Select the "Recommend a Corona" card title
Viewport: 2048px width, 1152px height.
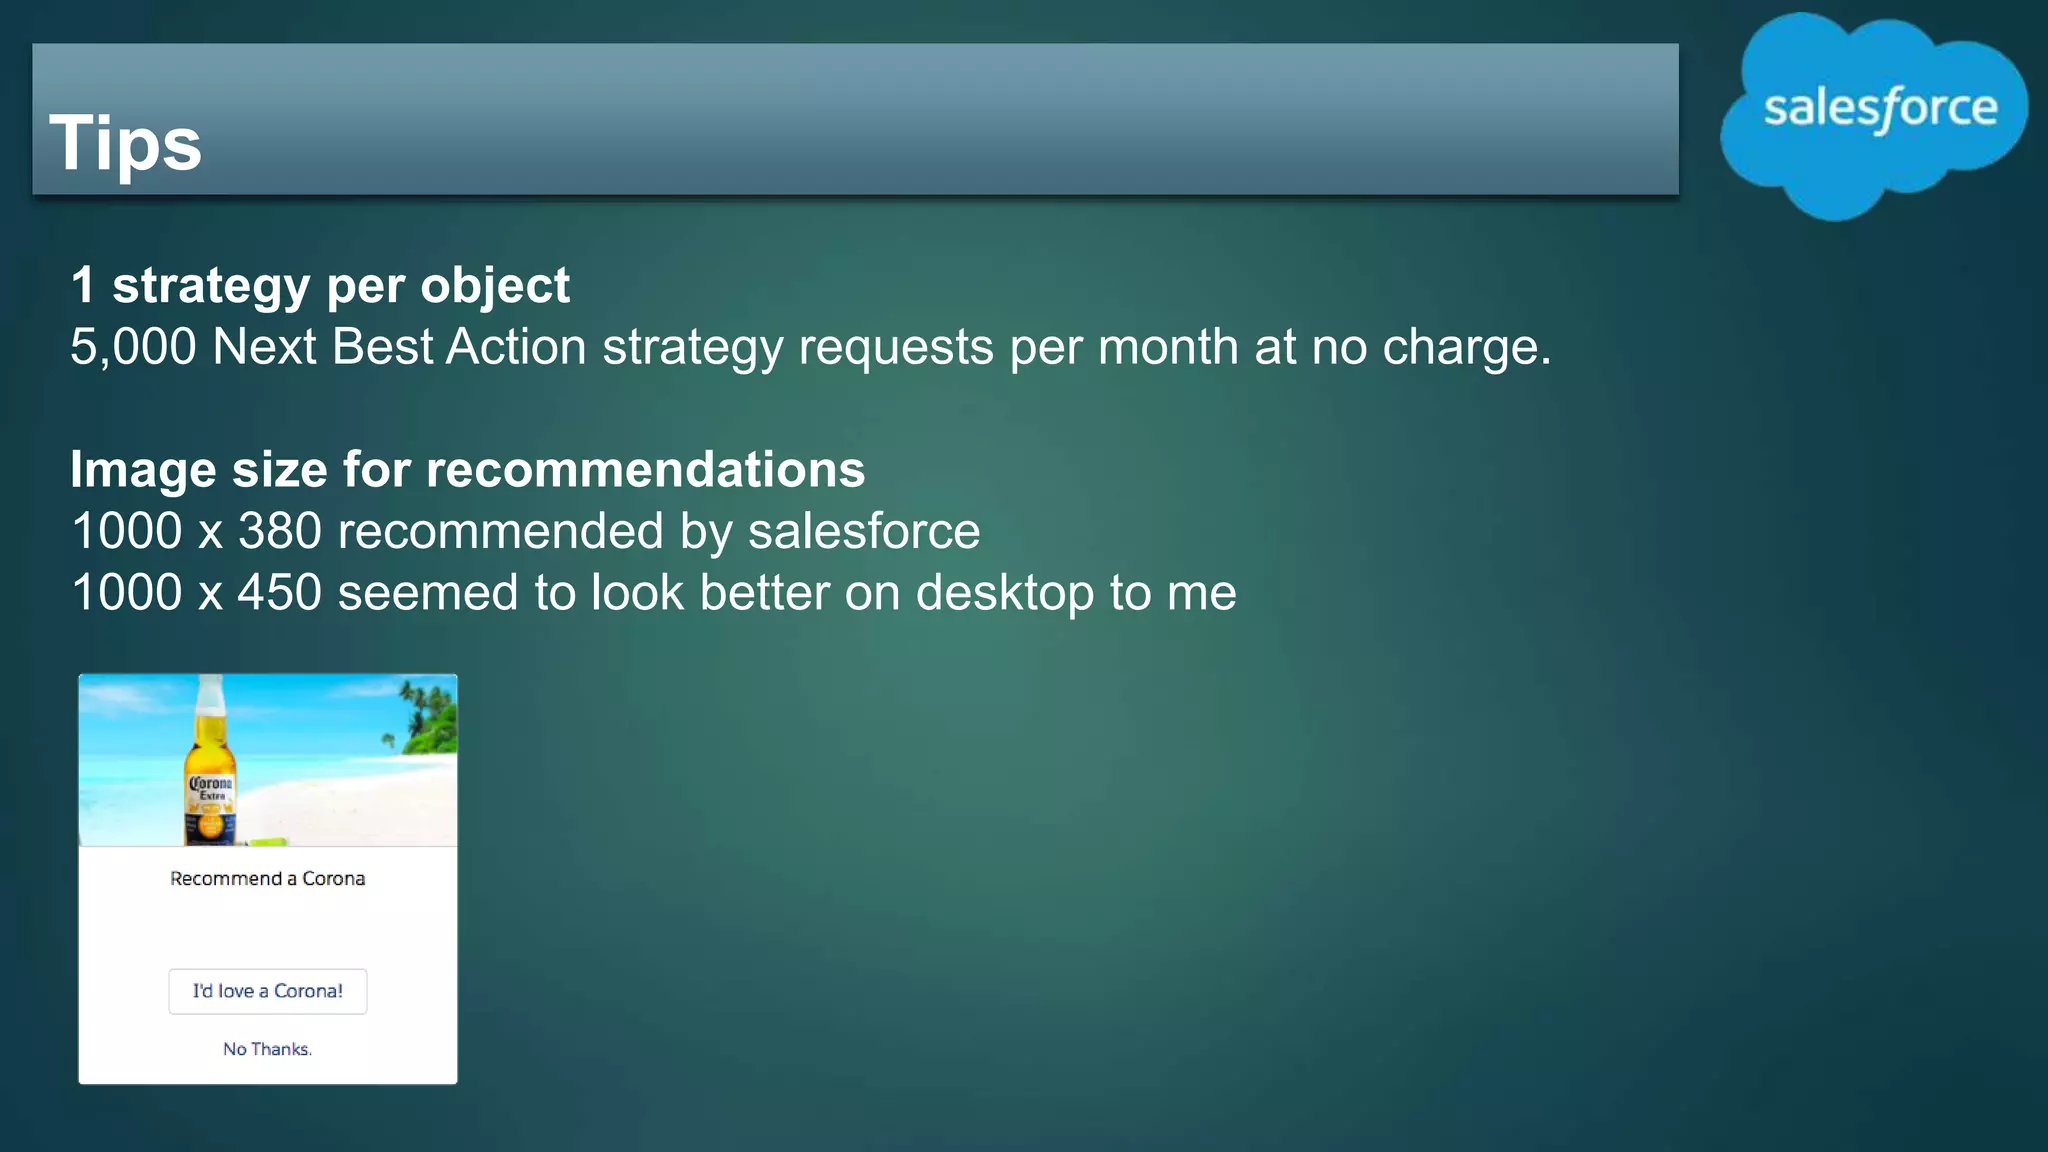pyautogui.click(x=267, y=879)
